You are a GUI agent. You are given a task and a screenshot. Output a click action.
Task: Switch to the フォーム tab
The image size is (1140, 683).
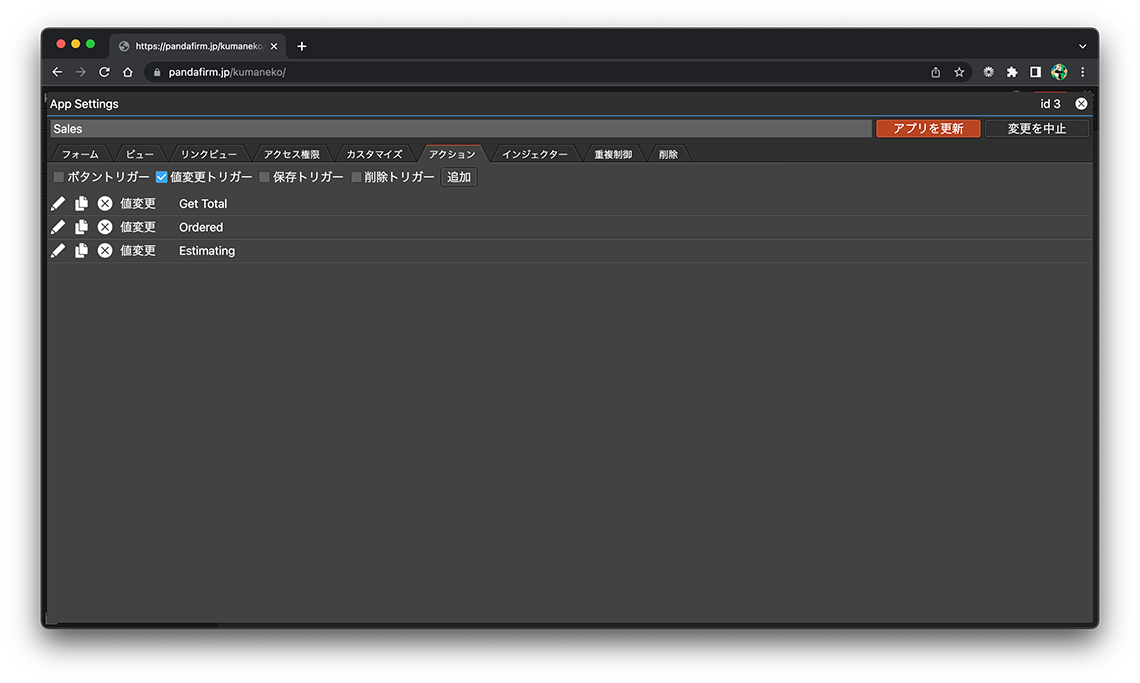click(x=80, y=154)
